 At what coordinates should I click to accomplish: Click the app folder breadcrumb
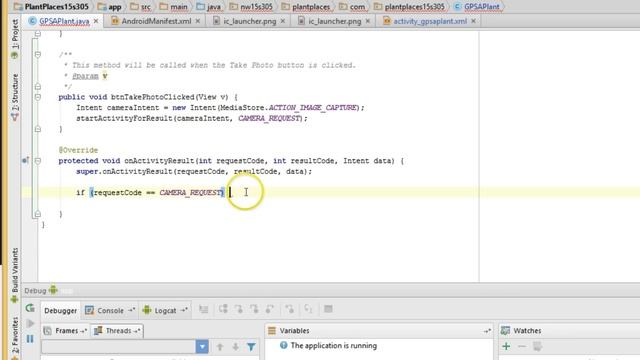coord(110,7)
